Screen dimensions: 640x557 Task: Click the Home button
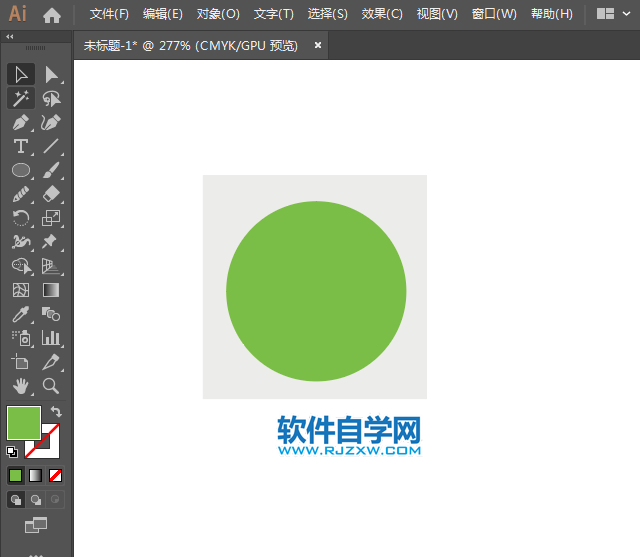click(x=52, y=14)
